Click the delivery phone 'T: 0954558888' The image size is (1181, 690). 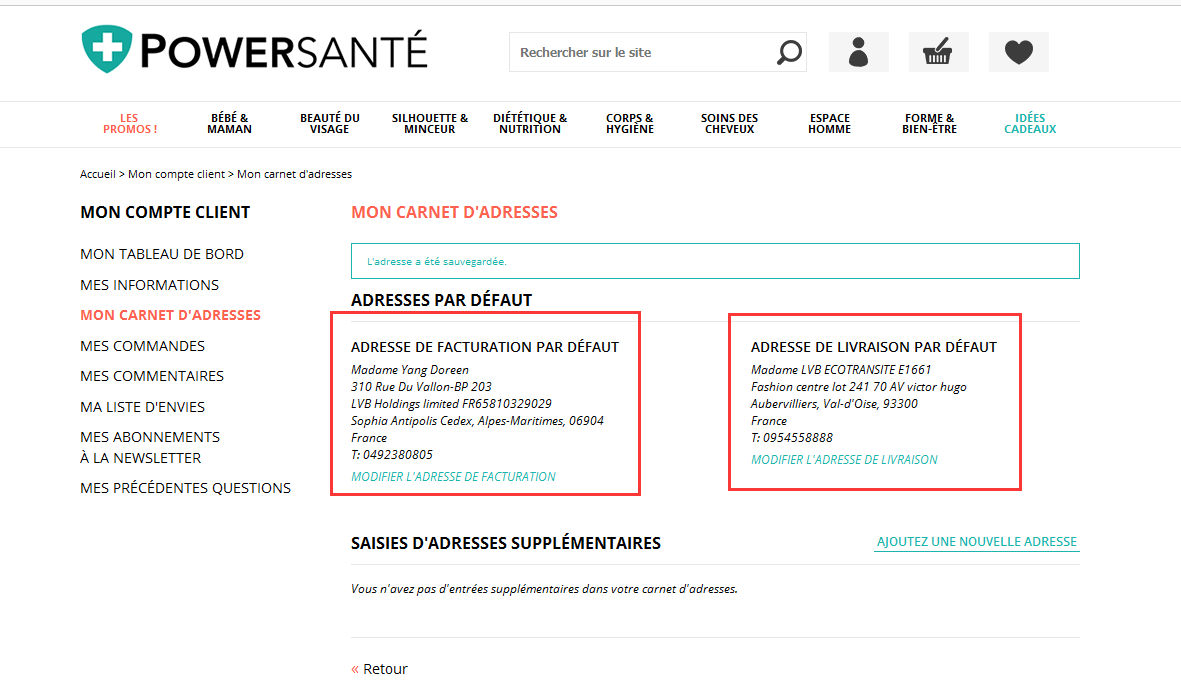pyautogui.click(x=792, y=438)
